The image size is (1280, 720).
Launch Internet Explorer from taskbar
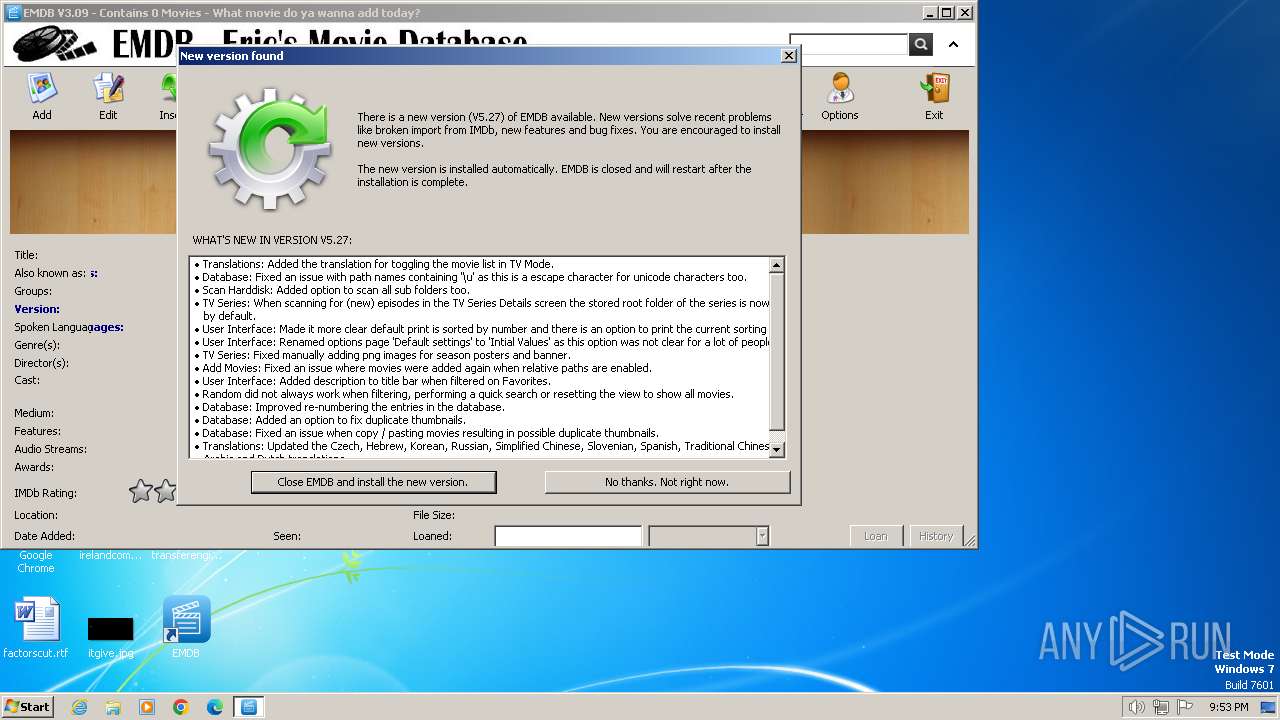79,707
